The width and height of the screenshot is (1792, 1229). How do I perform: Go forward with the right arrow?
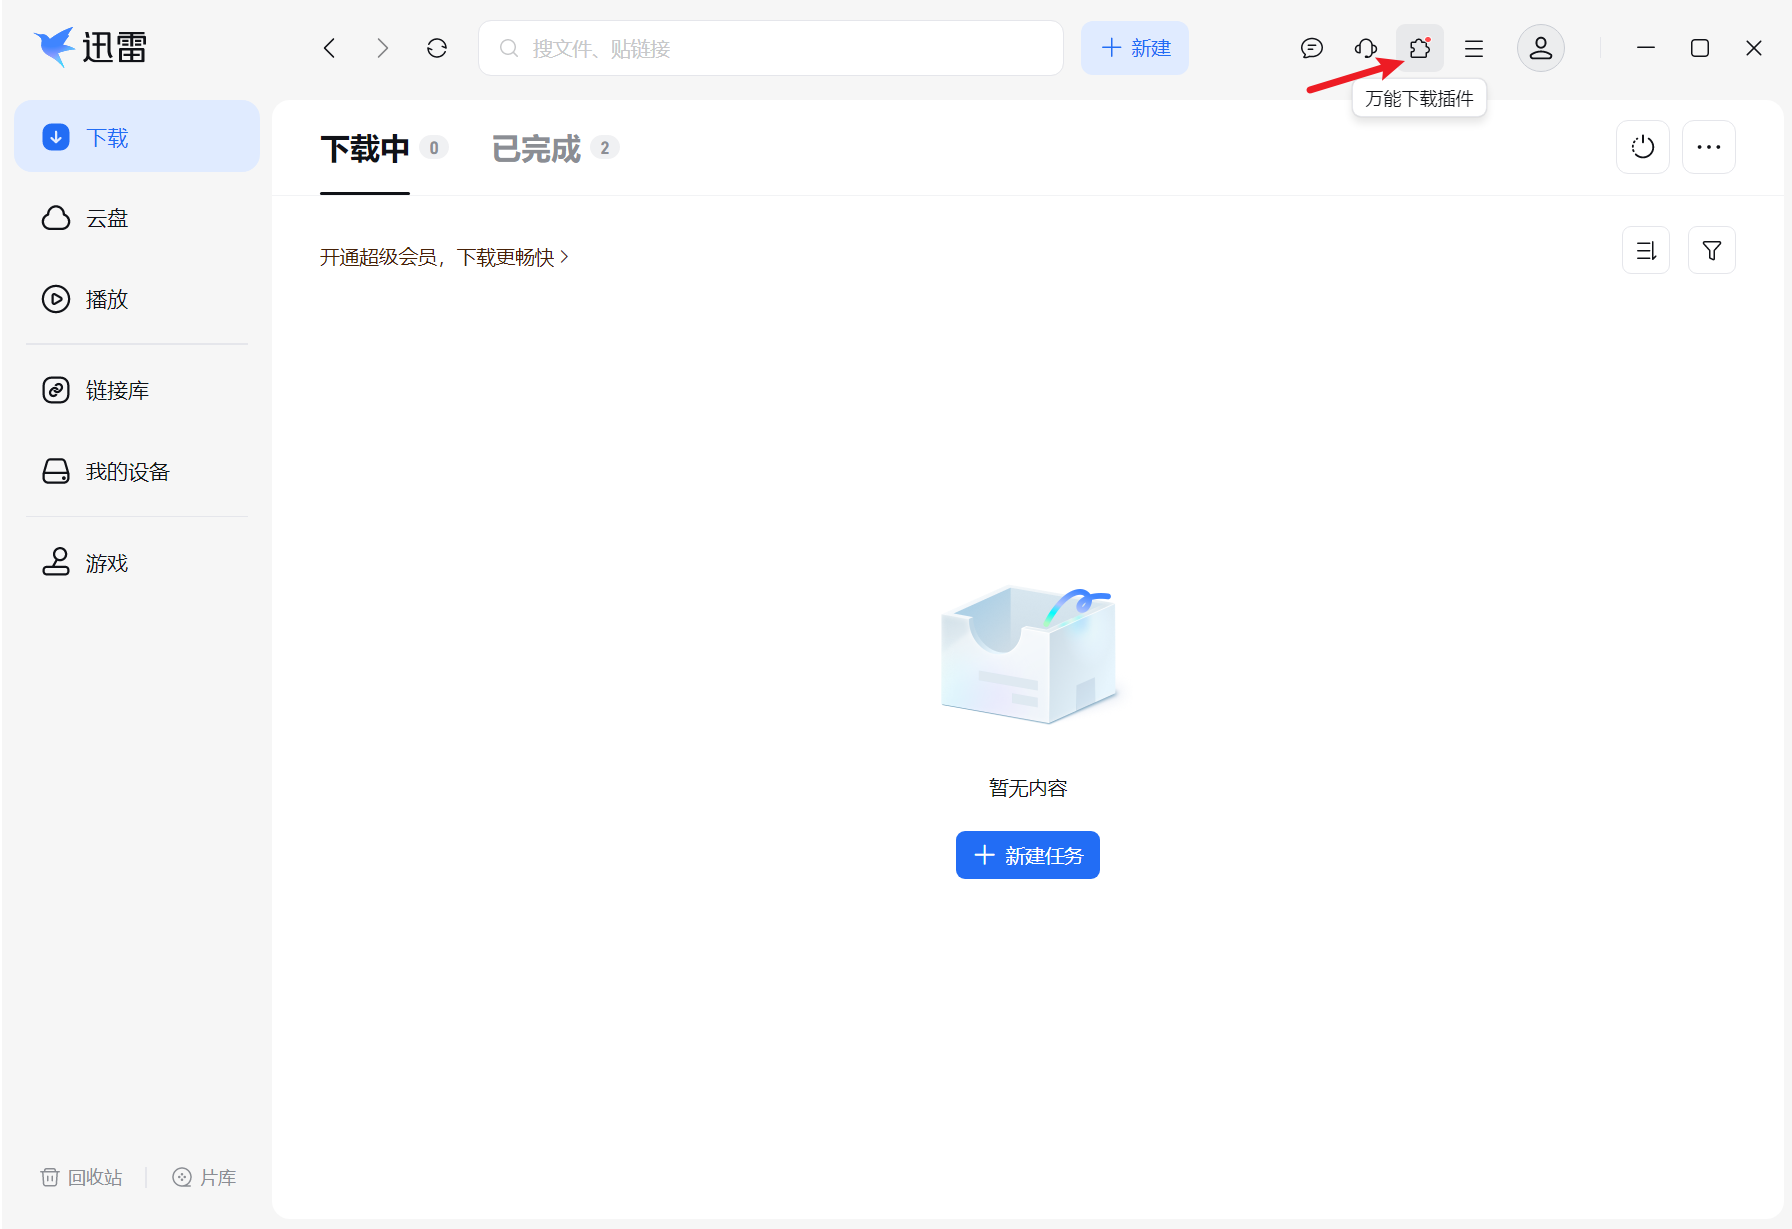[x=383, y=48]
